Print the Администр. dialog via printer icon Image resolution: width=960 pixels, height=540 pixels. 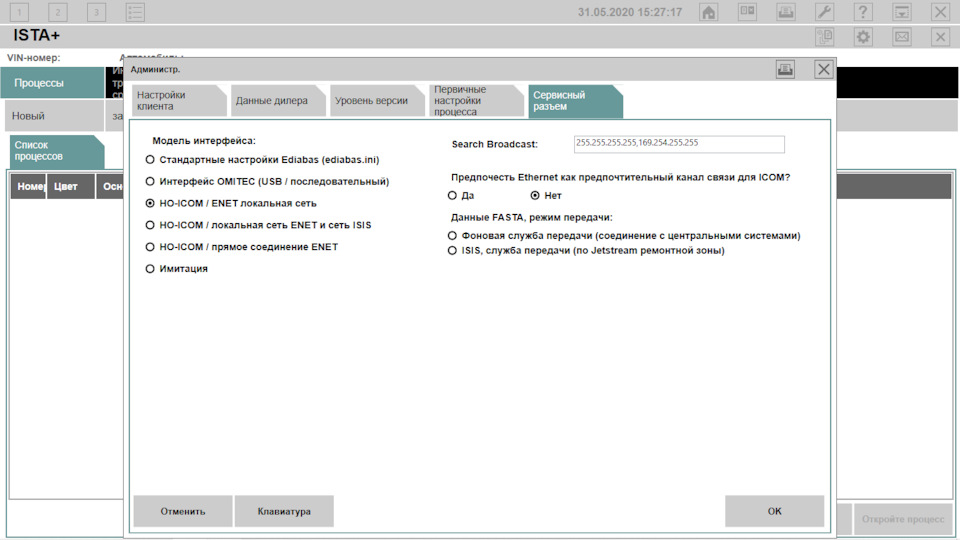pos(785,69)
